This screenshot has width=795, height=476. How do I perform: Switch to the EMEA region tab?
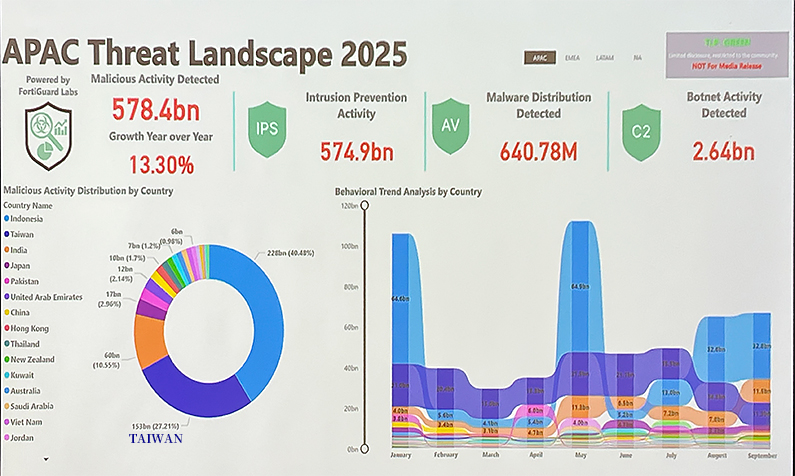(572, 58)
